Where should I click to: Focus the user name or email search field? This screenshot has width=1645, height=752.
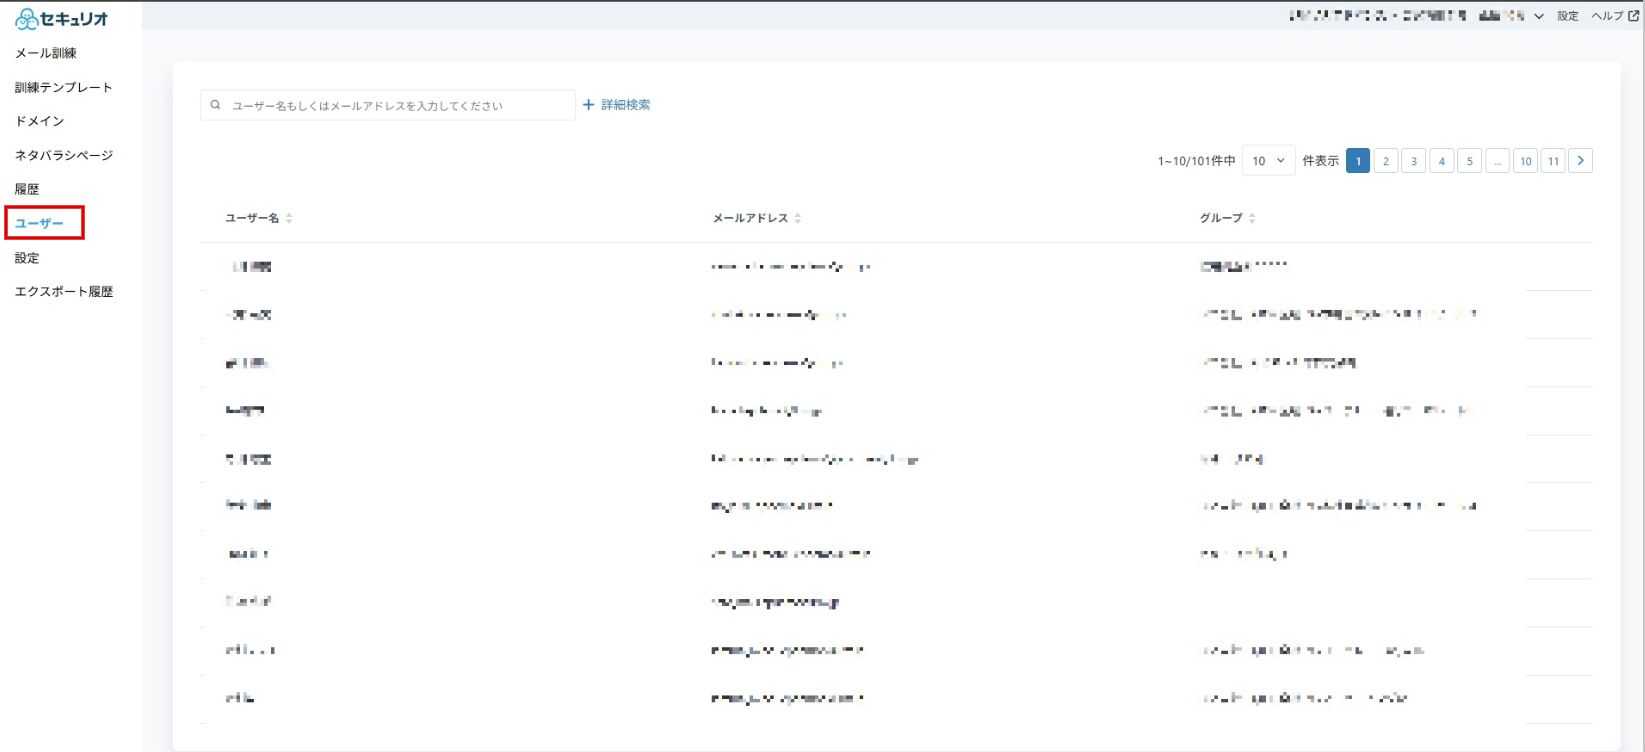click(388, 105)
